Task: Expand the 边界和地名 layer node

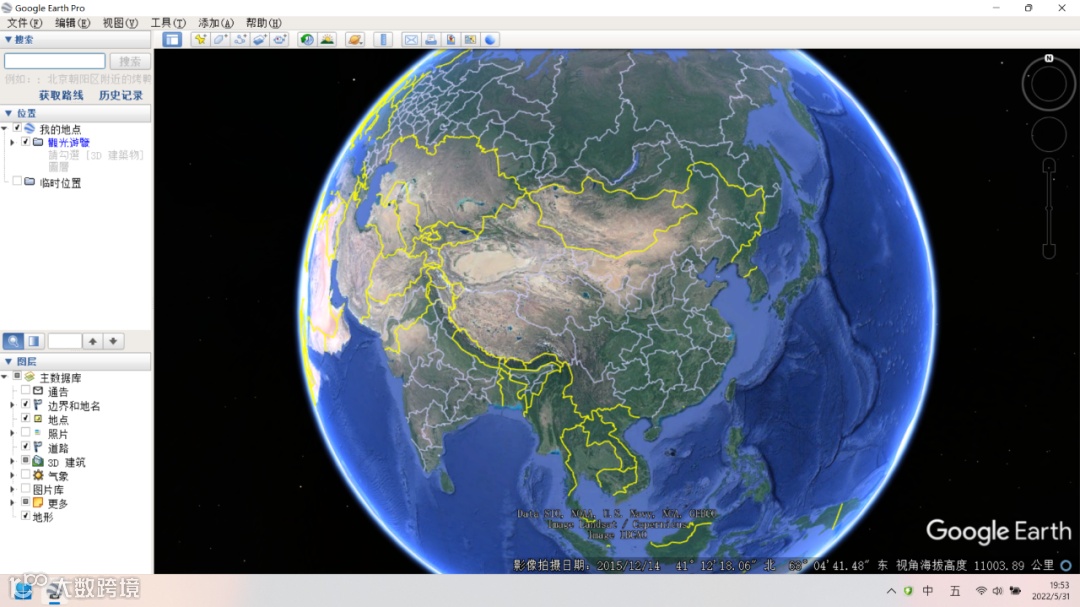Action: coord(12,406)
